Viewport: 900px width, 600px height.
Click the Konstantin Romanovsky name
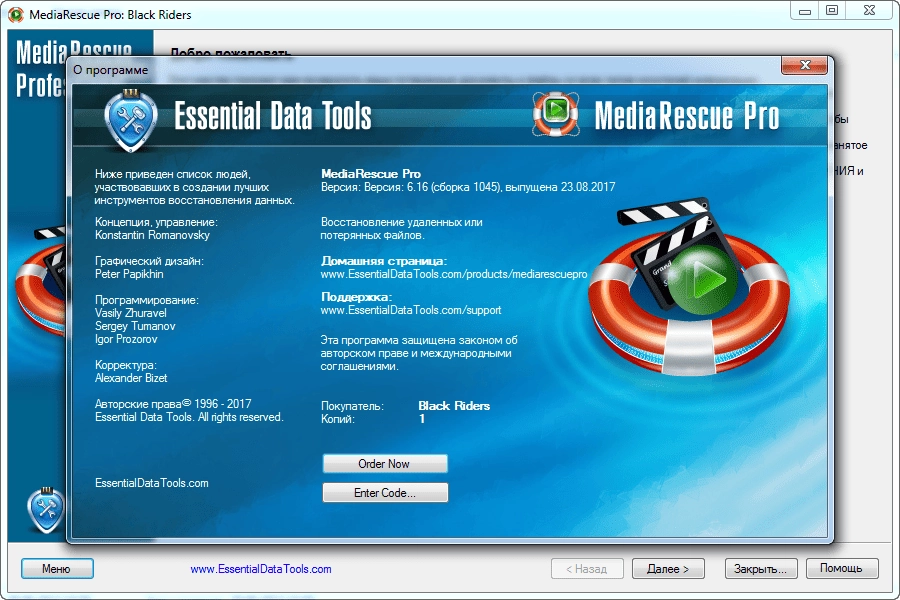coord(152,235)
